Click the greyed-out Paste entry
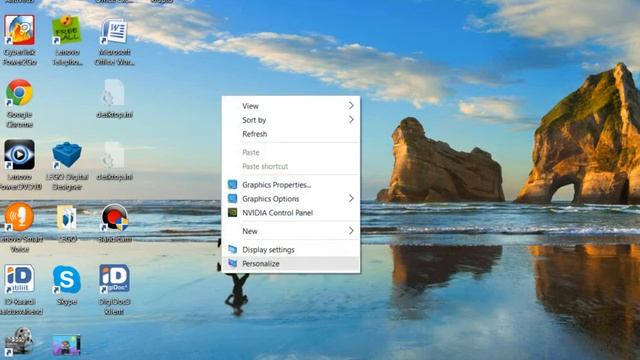This screenshot has height=360, width=640. (x=291, y=152)
